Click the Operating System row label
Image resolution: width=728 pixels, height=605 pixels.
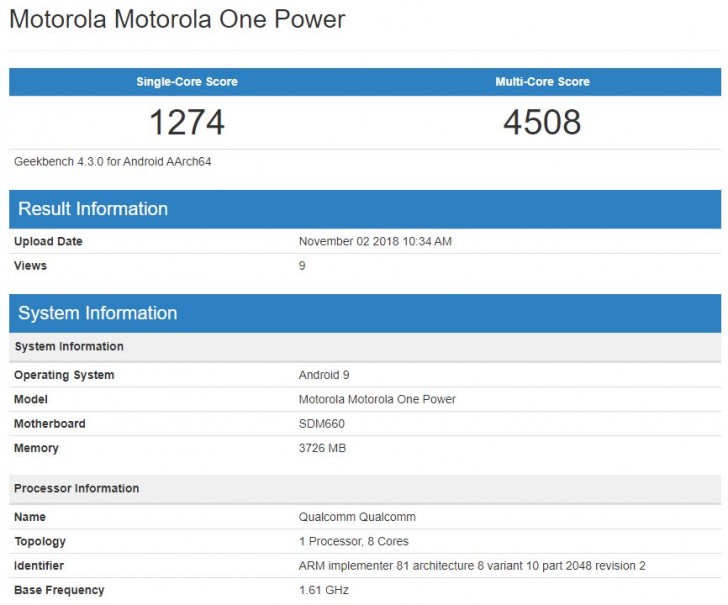64,375
